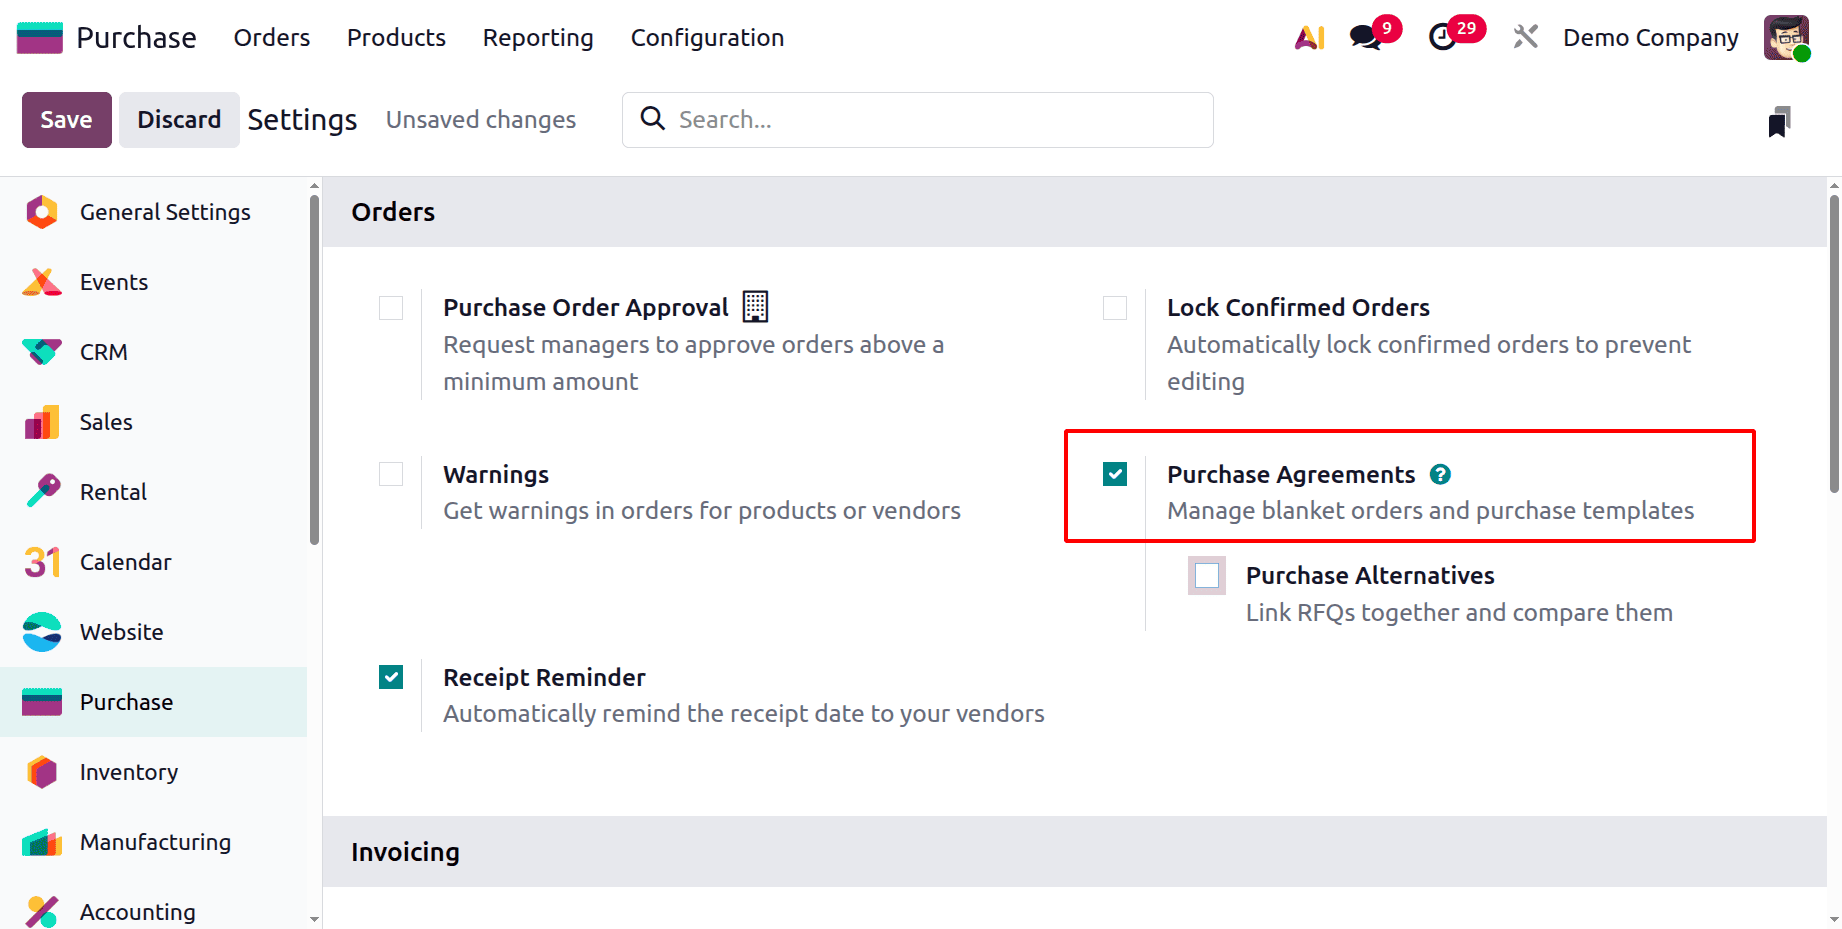Open the search magnifier in the settings search bar

click(x=652, y=119)
